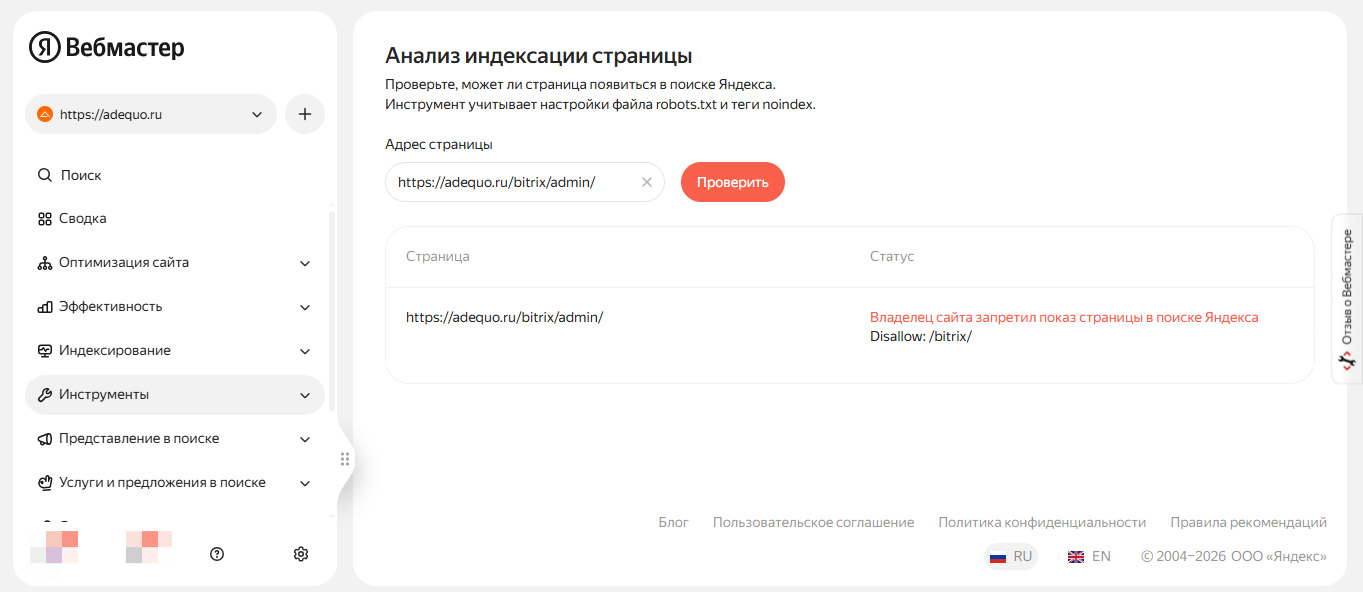Click the Представление в поиске megaphone icon
This screenshot has width=1363, height=592.
[45, 439]
